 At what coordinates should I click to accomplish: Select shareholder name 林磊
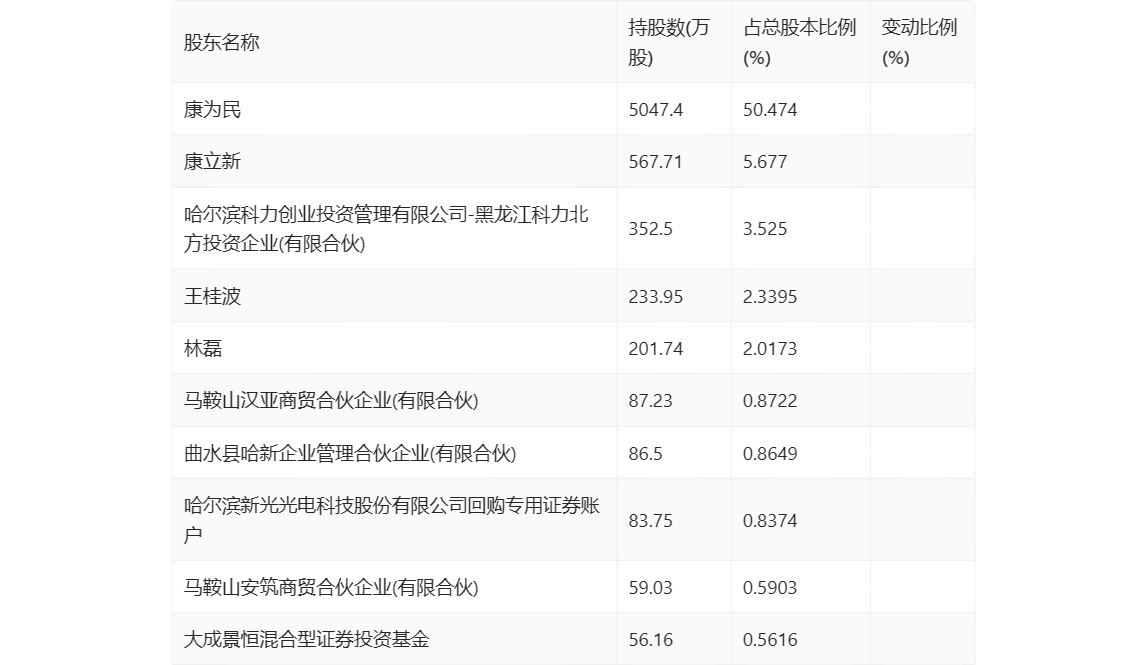[203, 349]
